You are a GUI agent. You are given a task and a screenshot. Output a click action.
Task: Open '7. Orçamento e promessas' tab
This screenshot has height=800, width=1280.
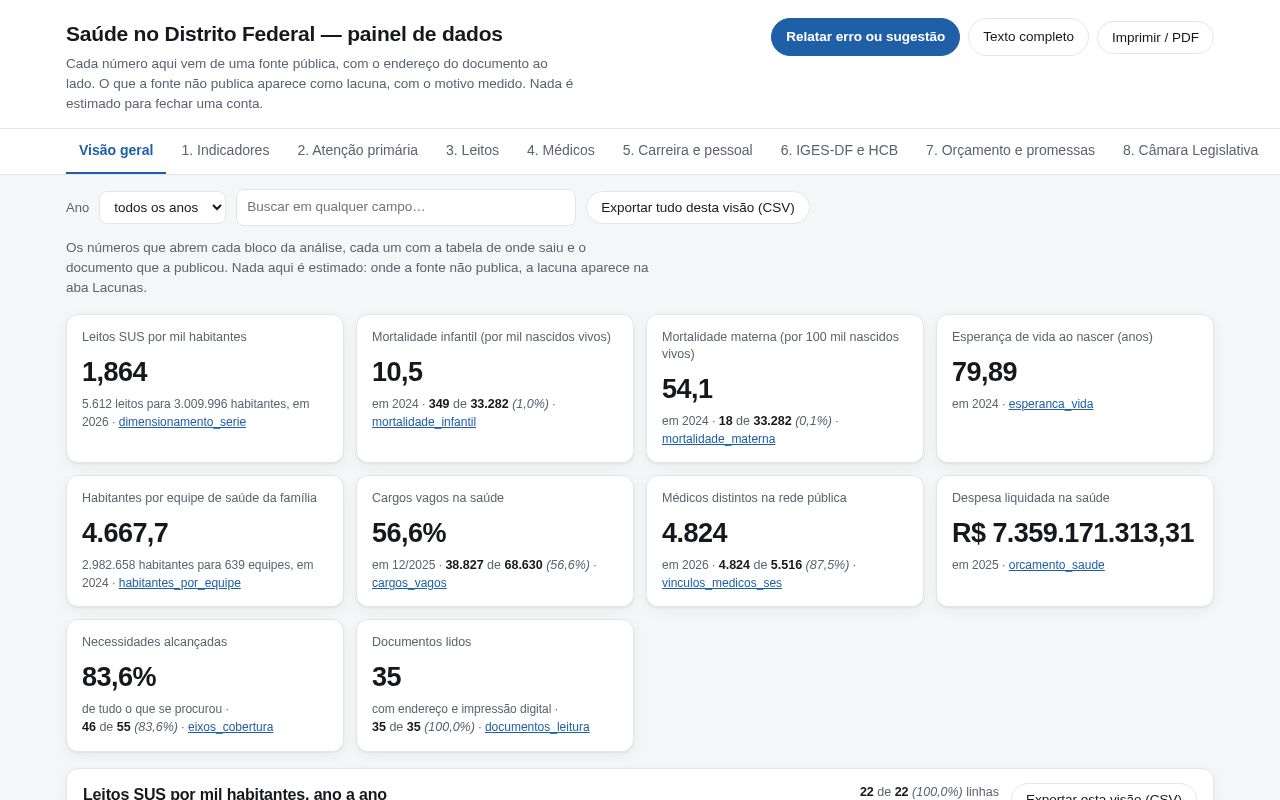point(1010,150)
